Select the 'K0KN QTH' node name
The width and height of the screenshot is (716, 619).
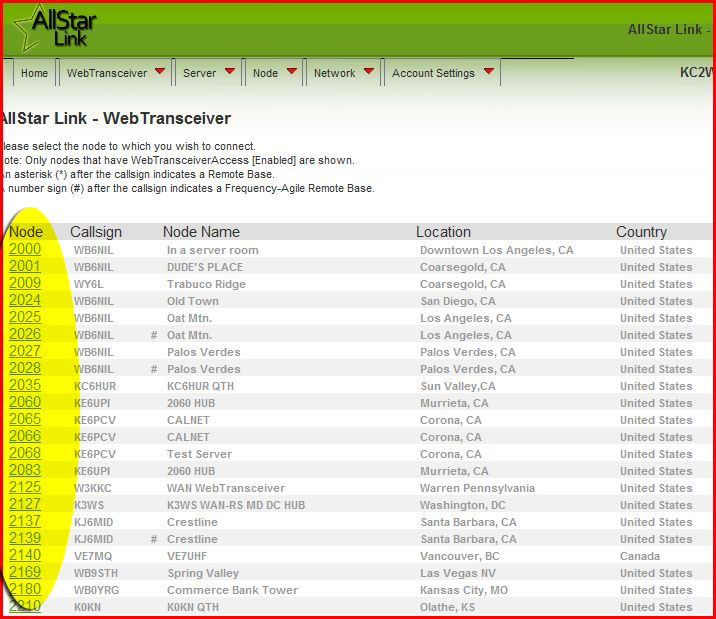click(x=193, y=607)
